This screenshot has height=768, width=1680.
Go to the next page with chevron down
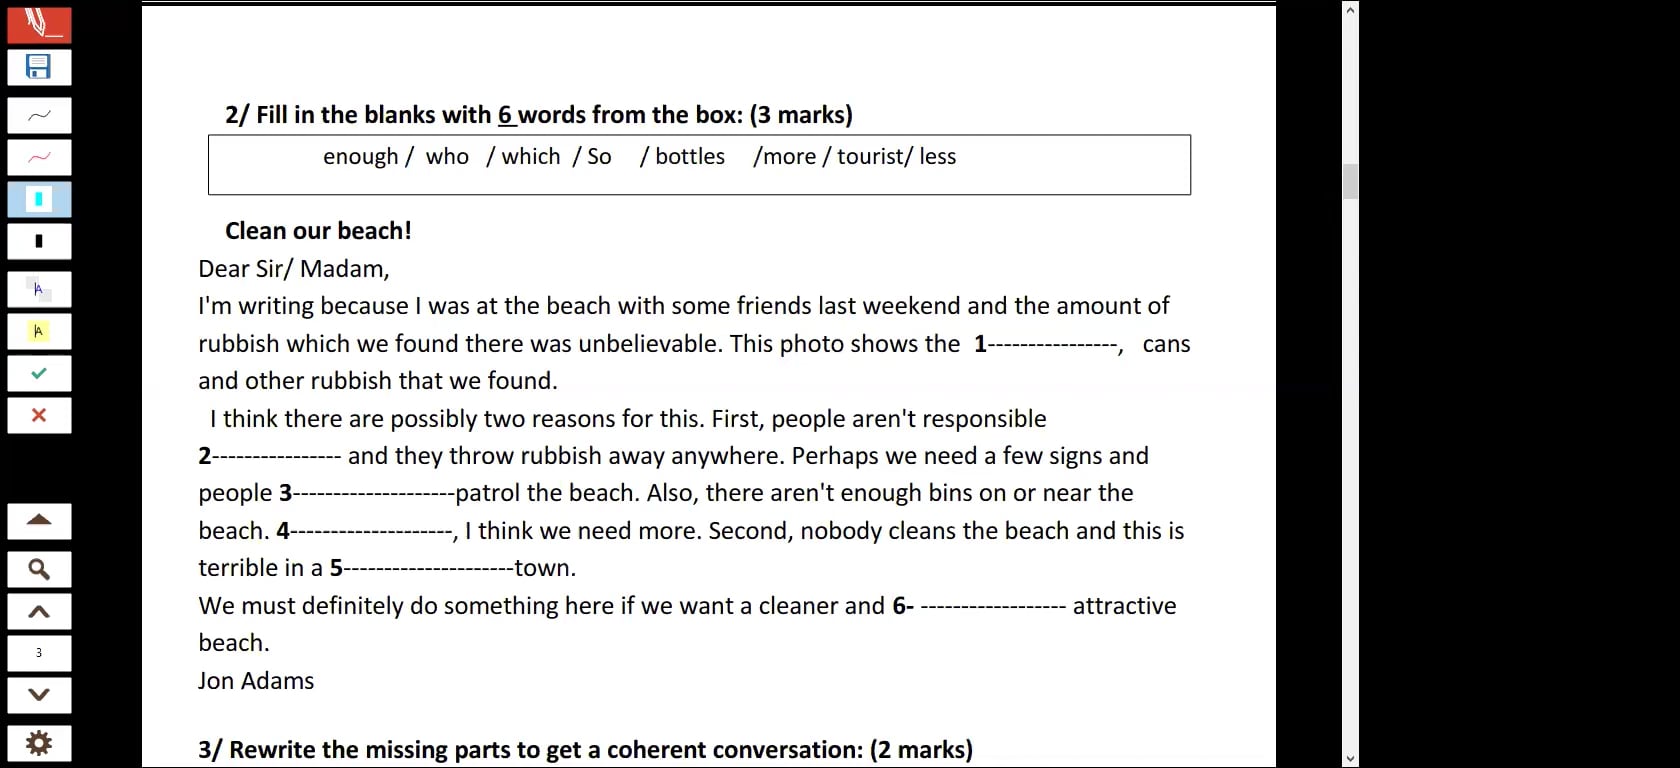tap(39, 695)
